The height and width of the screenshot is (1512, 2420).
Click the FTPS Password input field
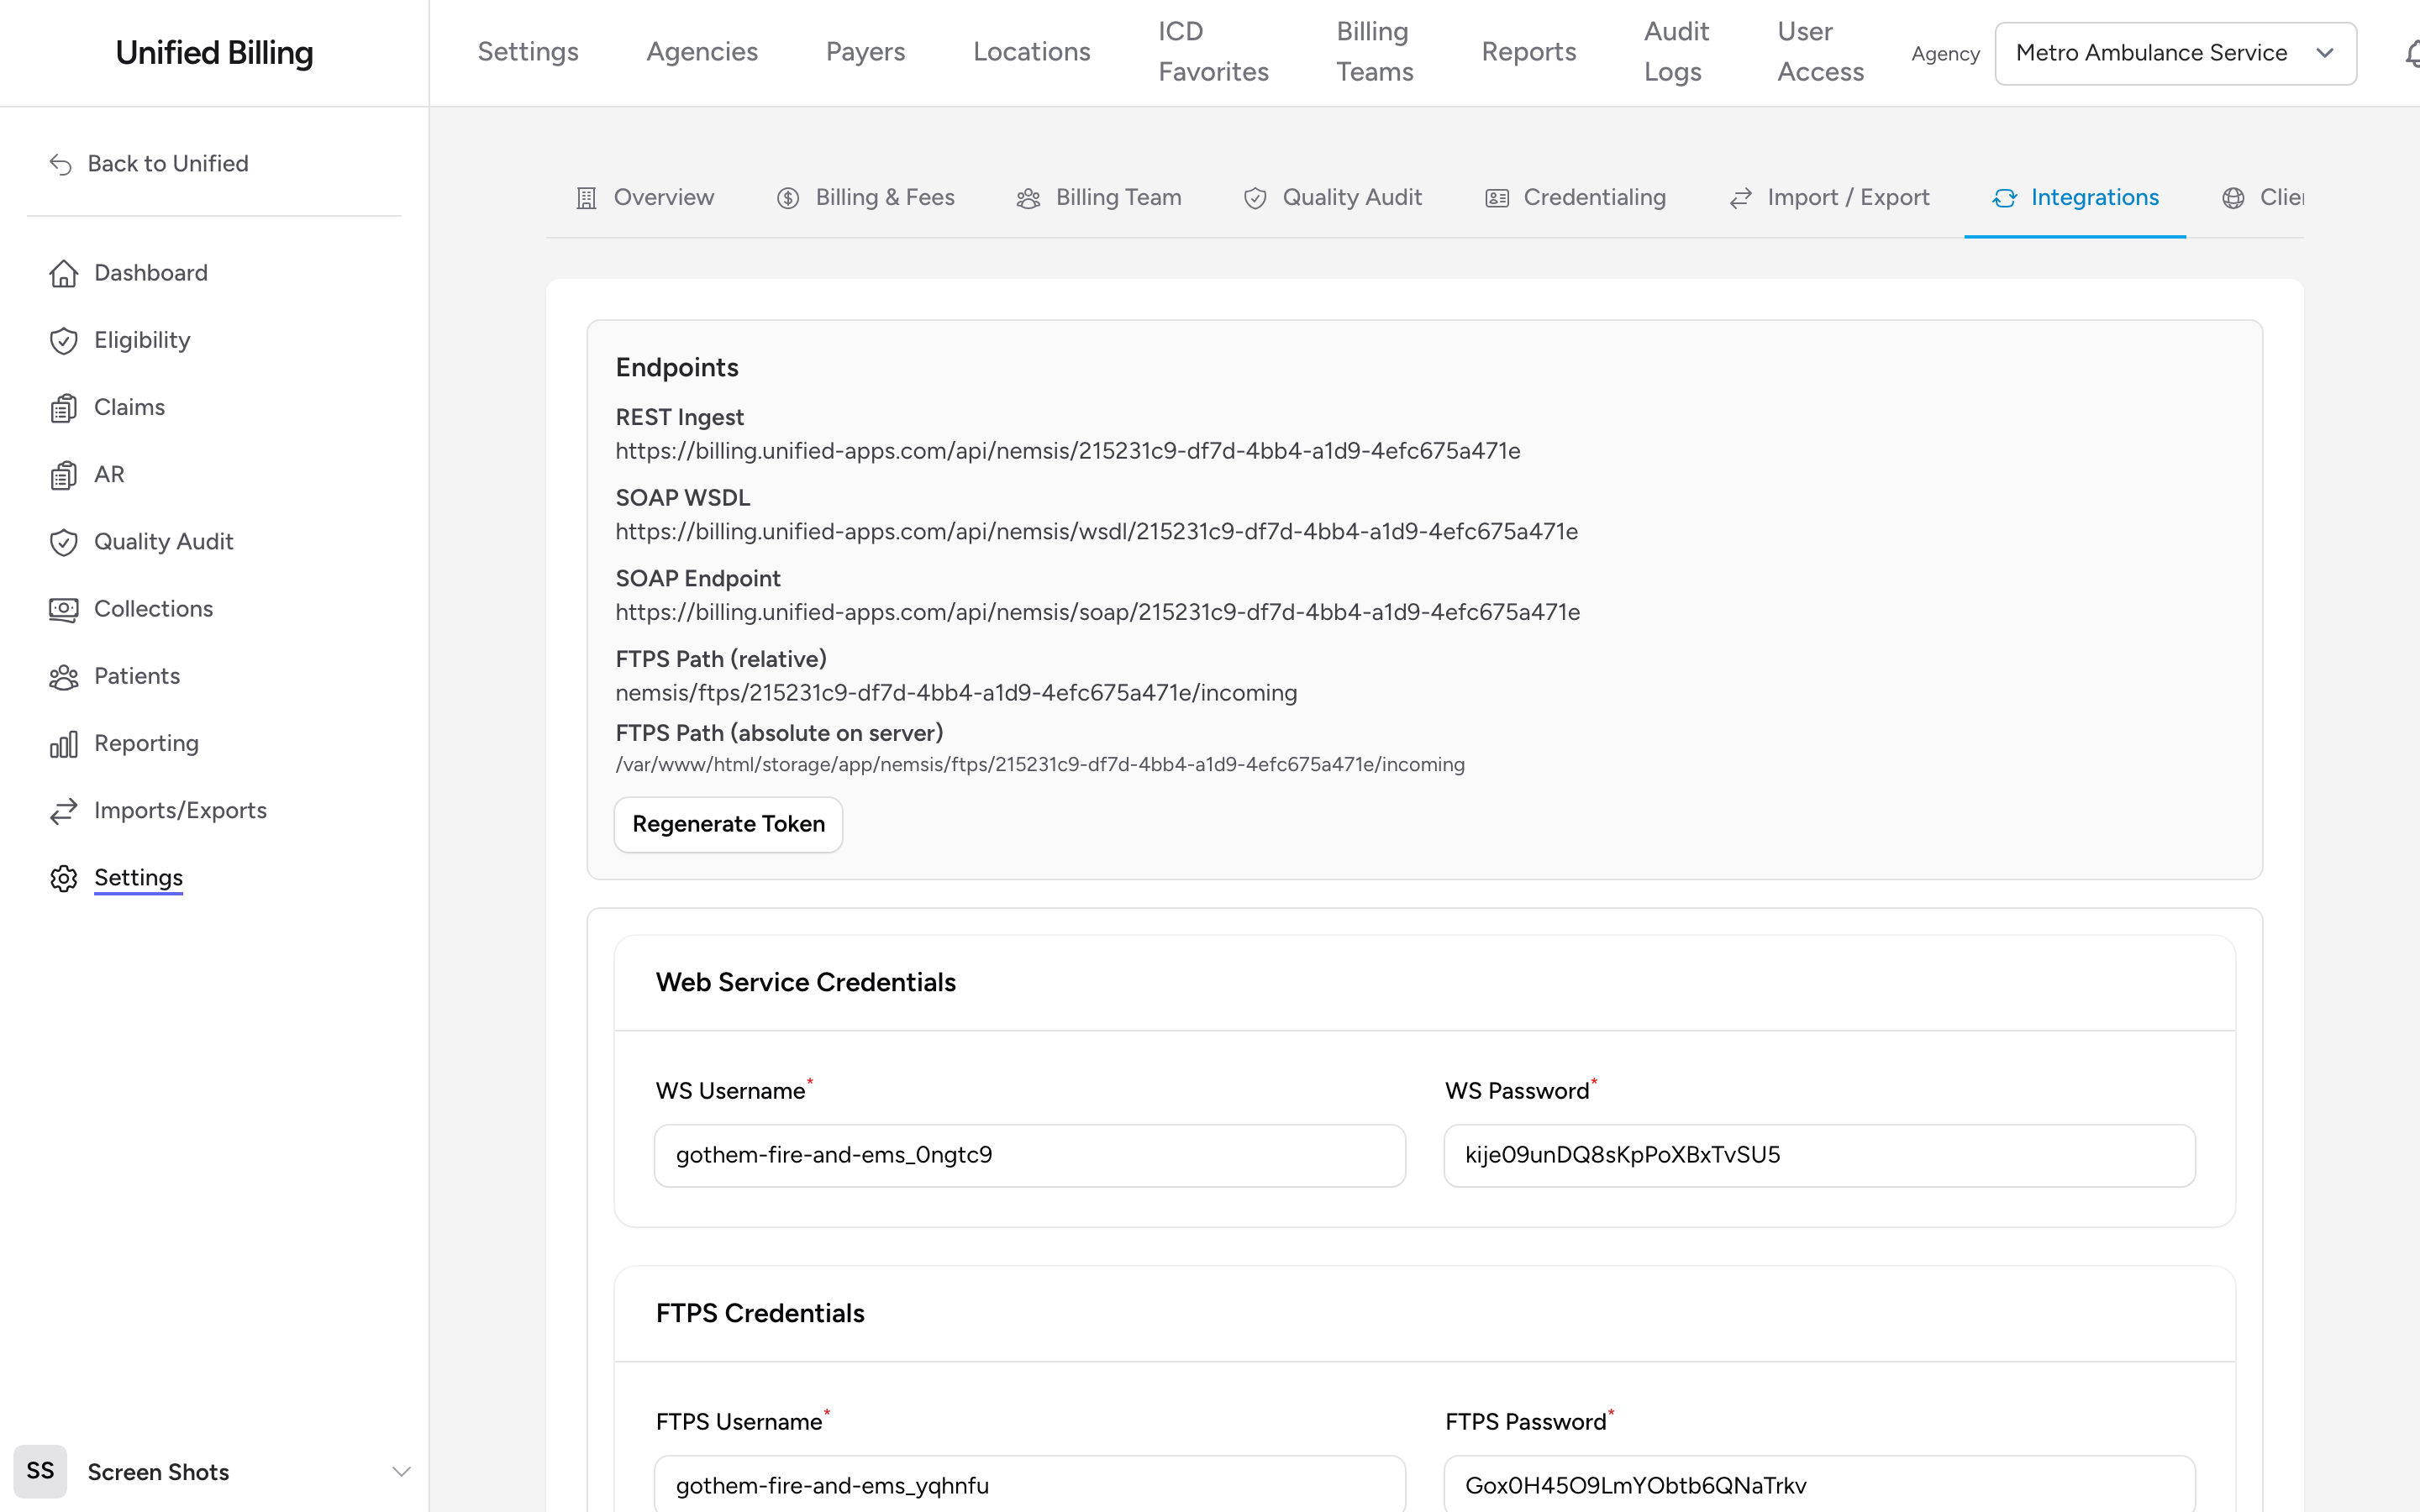(1819, 1484)
